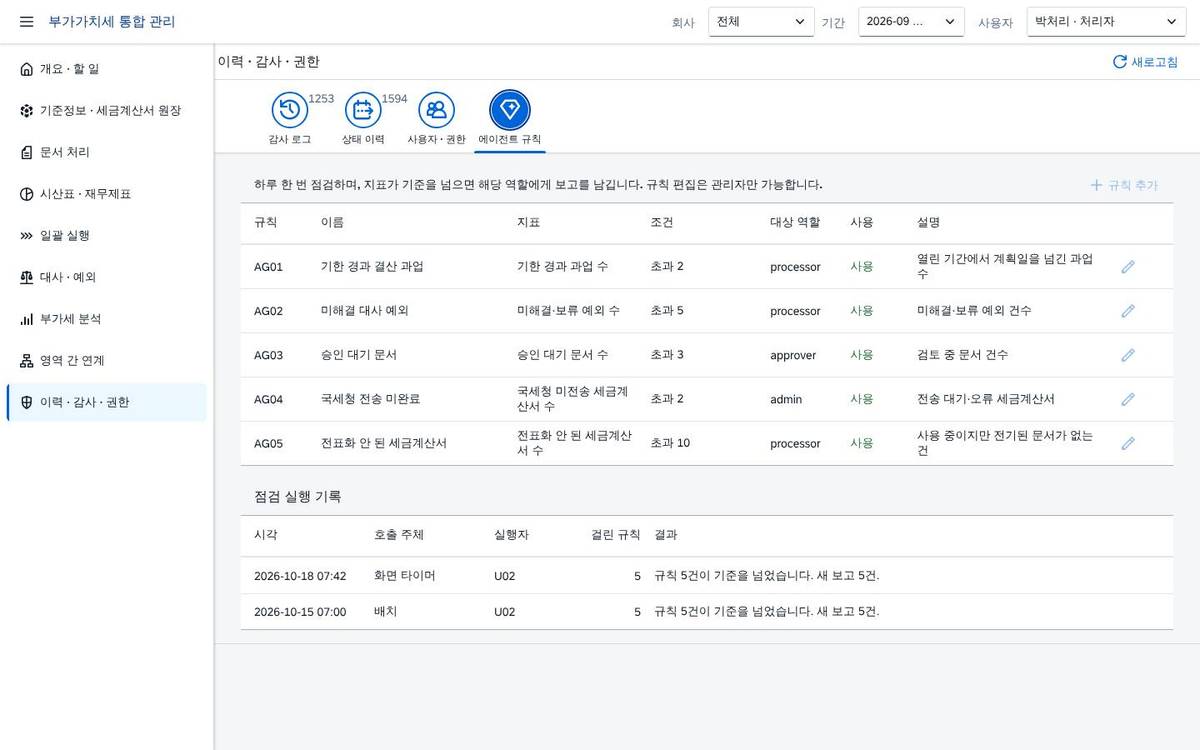Click the 새로고침 refresh button
This screenshot has height=750, width=1200.
(1145, 62)
